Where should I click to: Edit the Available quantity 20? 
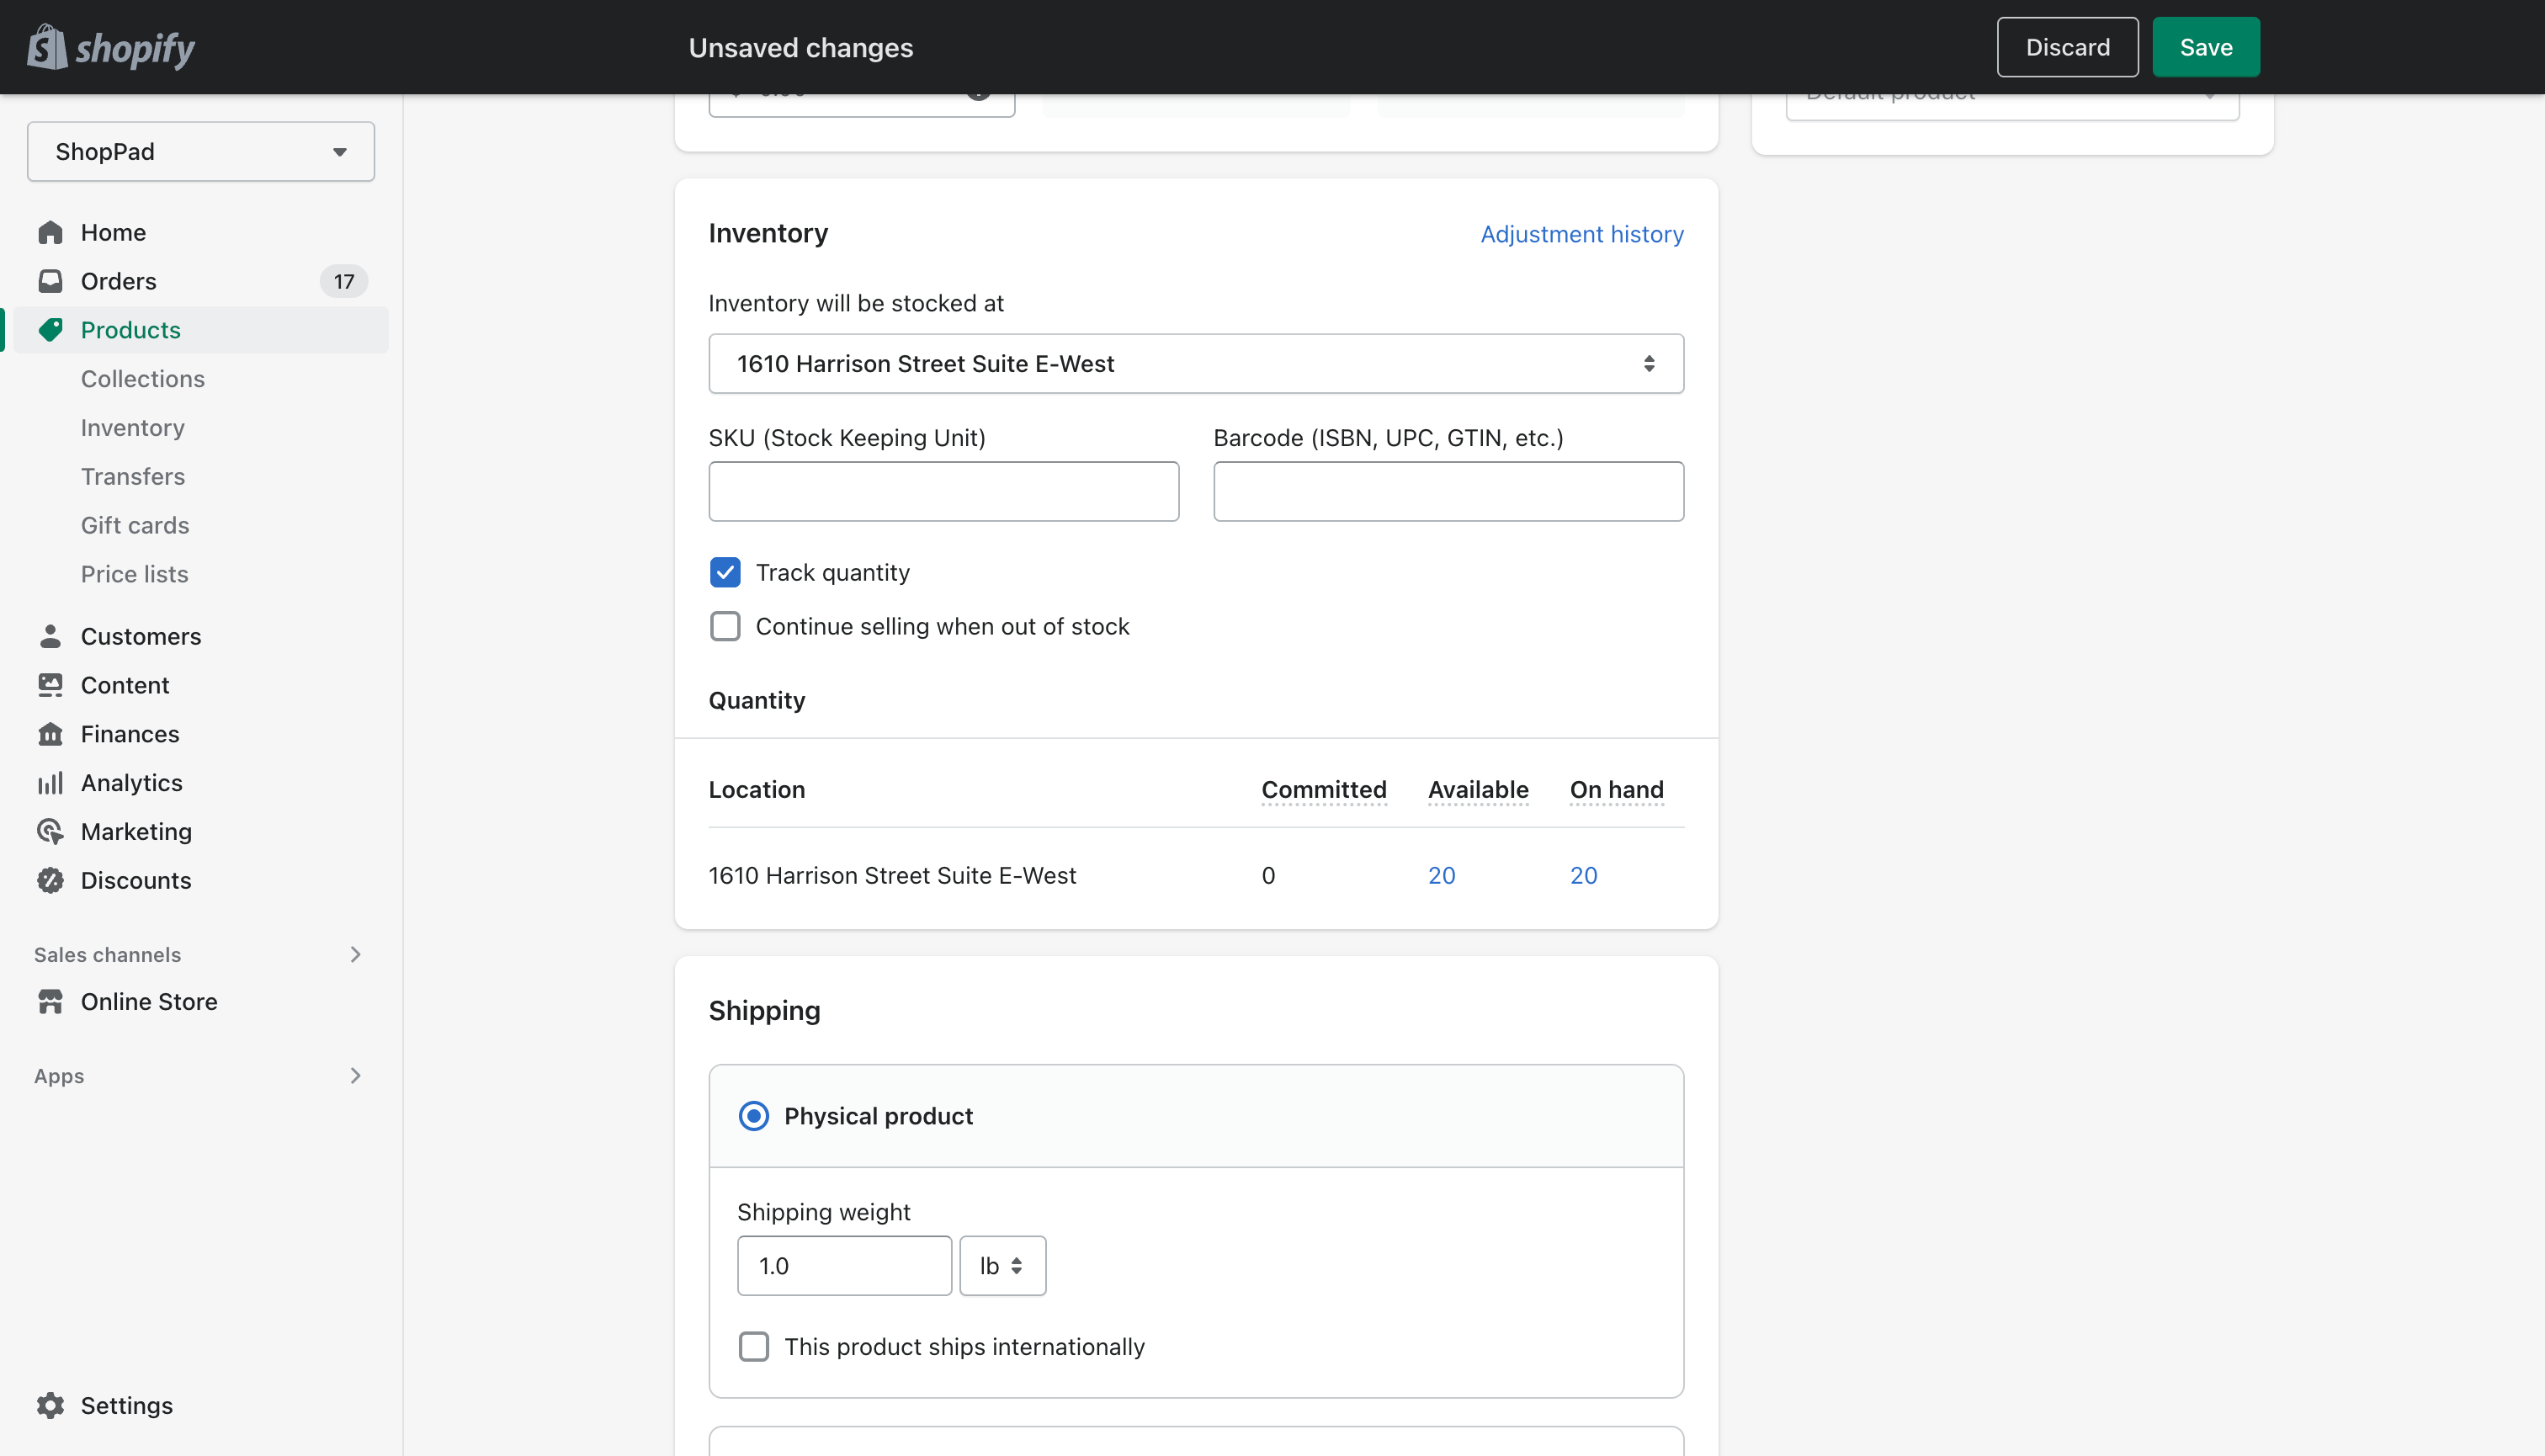point(1442,876)
